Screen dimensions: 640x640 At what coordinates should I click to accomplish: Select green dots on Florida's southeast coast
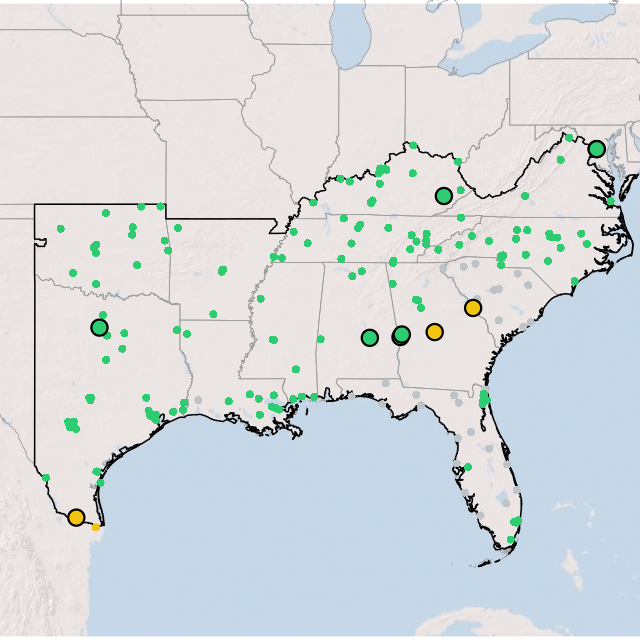[516, 521]
